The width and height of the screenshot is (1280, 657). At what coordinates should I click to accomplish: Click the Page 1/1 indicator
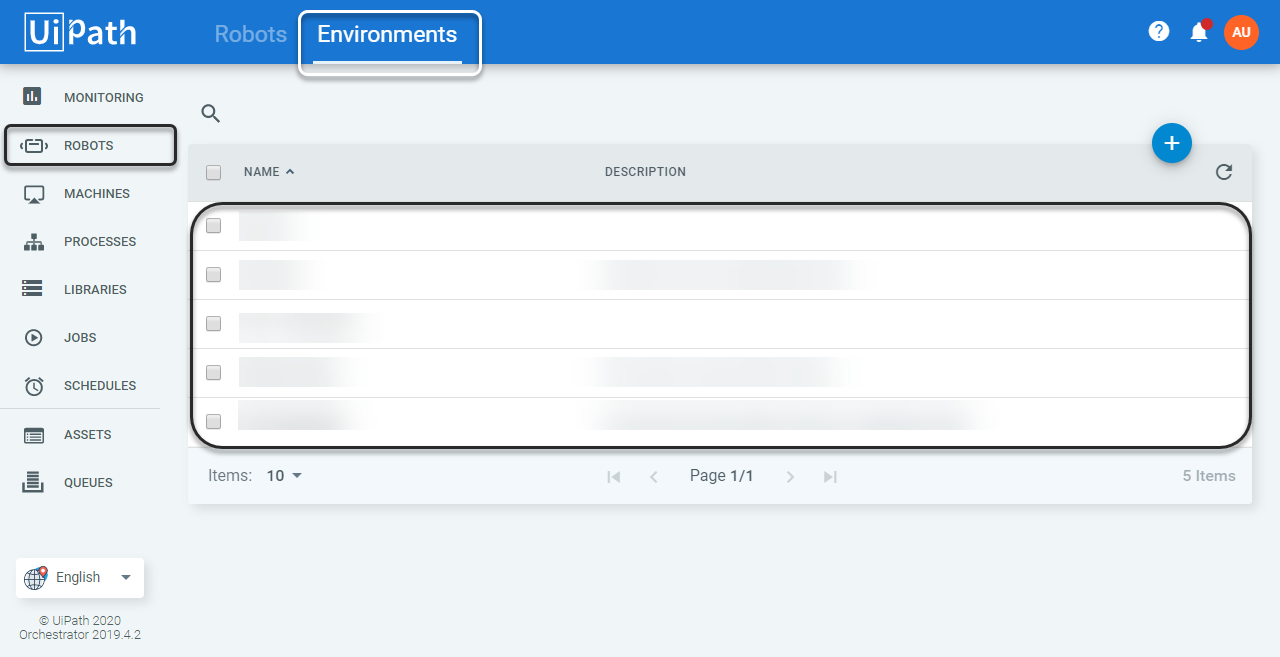coord(722,476)
